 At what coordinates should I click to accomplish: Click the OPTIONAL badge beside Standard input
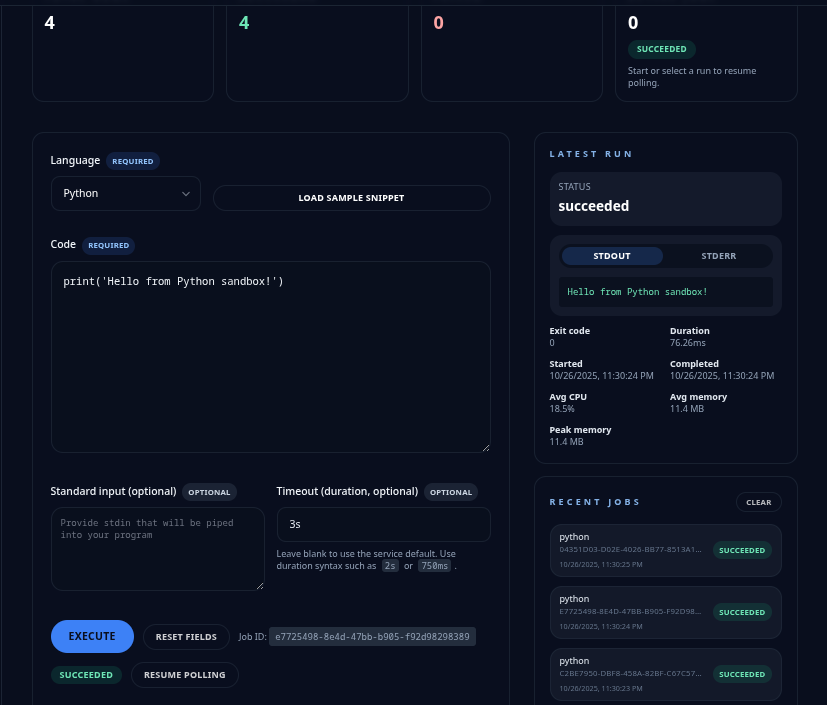(209, 491)
